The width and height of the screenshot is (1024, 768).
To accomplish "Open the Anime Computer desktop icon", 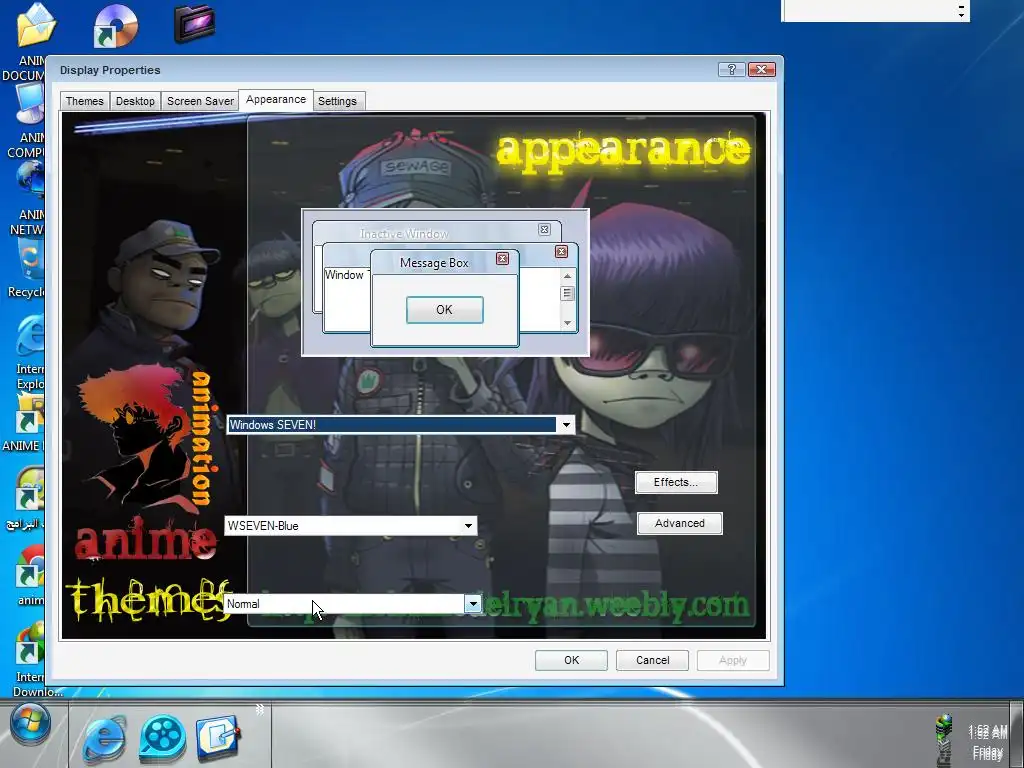I will click(x=30, y=104).
